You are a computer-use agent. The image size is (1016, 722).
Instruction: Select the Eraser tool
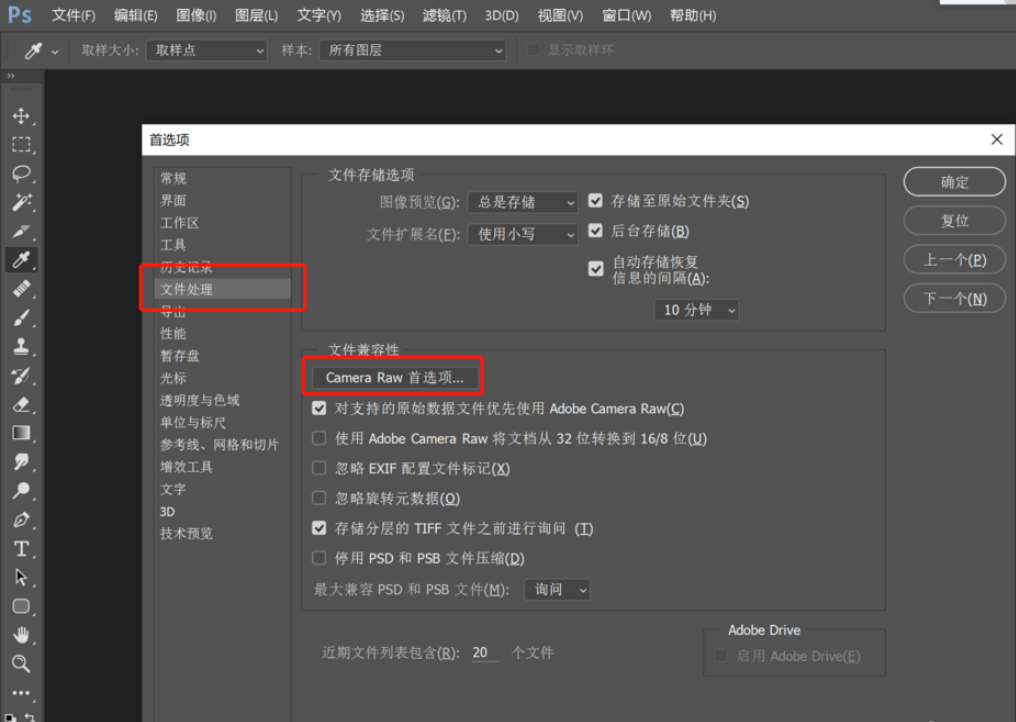pos(21,405)
